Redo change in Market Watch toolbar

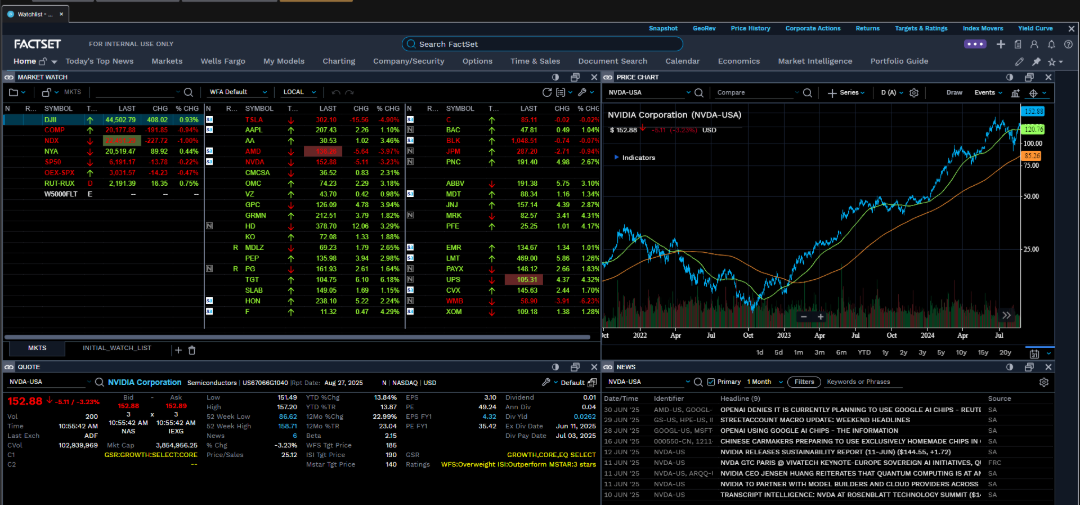click(x=350, y=92)
